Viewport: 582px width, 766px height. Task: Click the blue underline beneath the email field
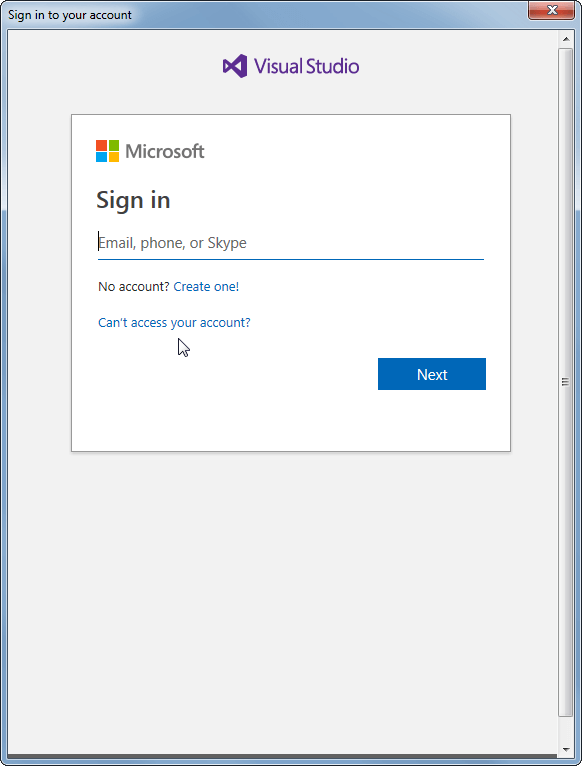[291, 259]
